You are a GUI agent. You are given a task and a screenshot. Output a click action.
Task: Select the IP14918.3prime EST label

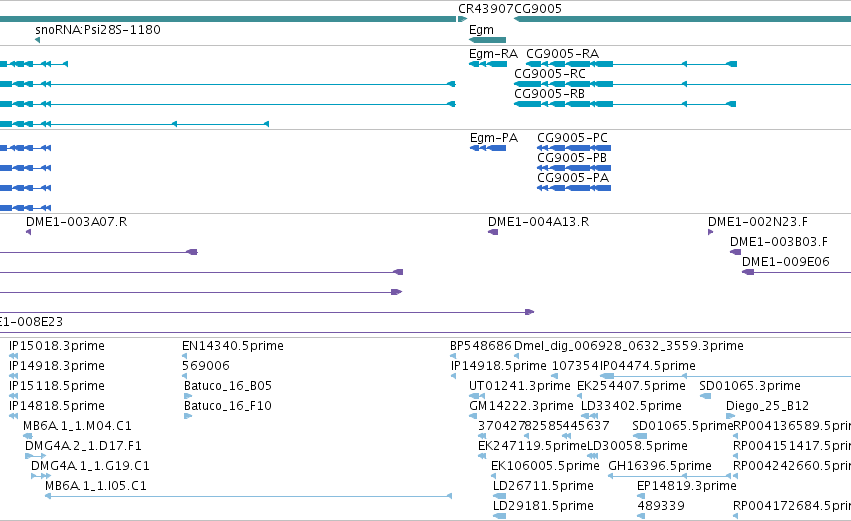(x=57, y=366)
